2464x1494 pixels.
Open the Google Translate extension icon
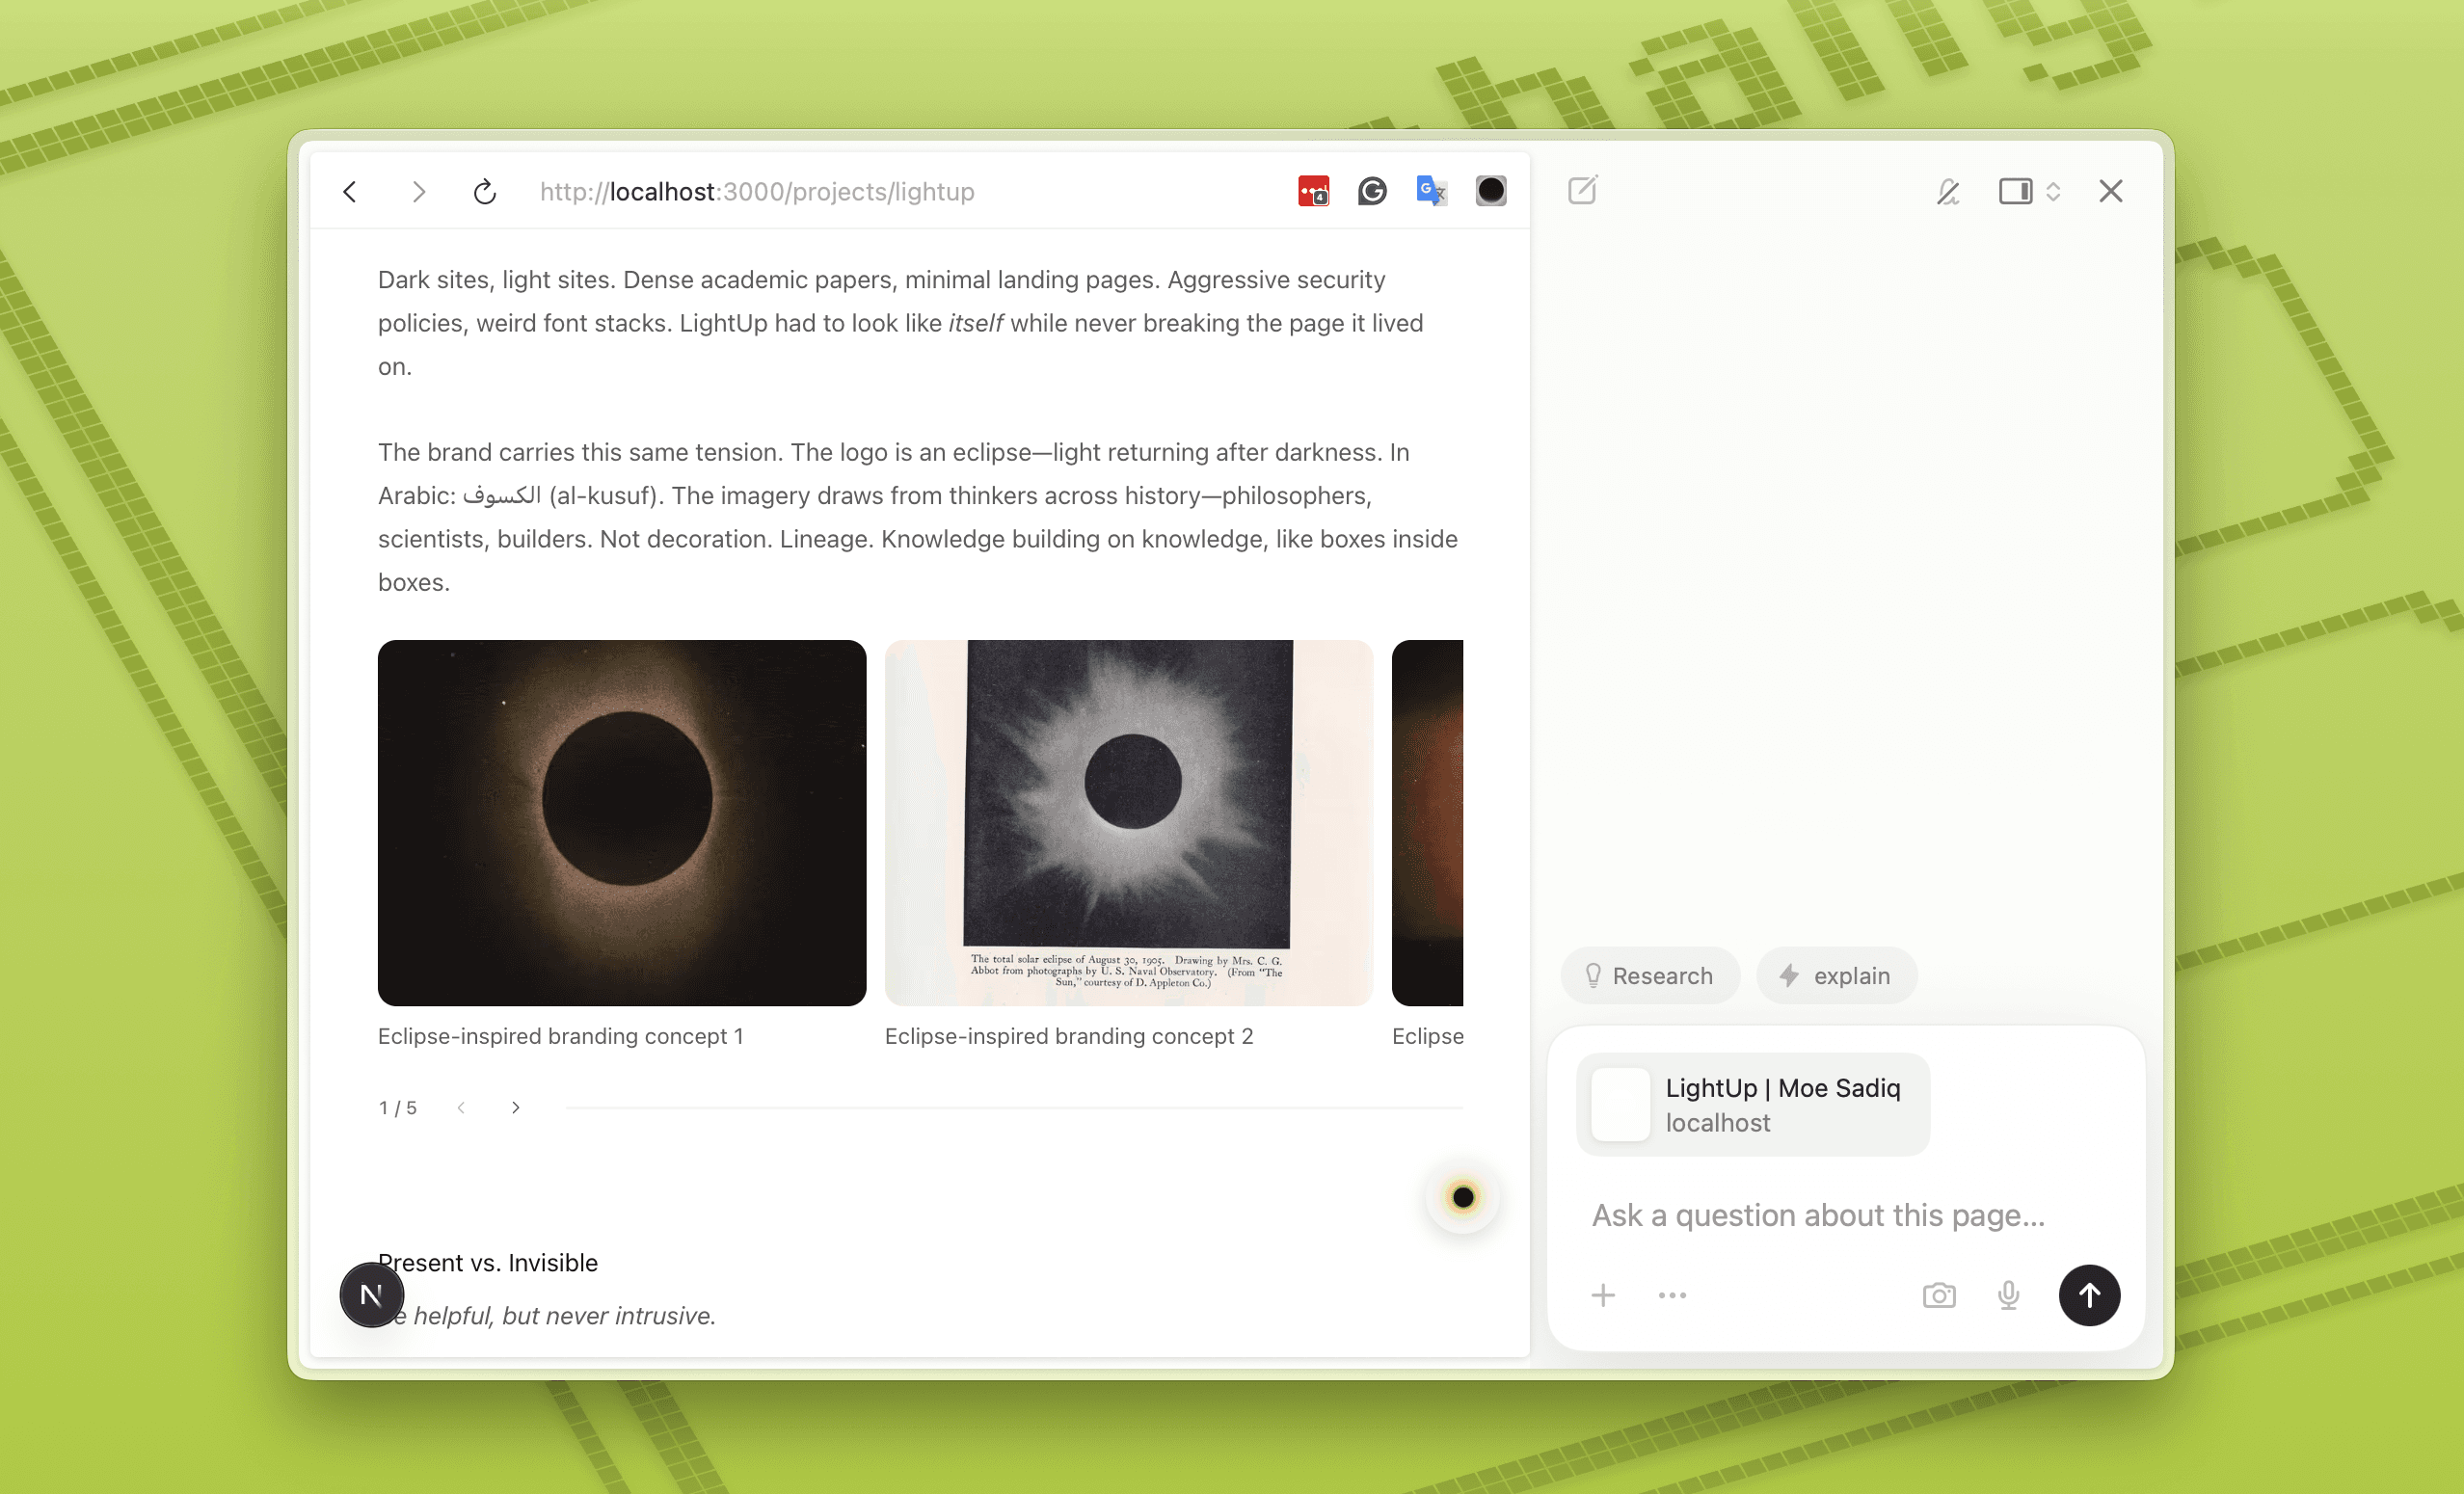[x=1430, y=190]
